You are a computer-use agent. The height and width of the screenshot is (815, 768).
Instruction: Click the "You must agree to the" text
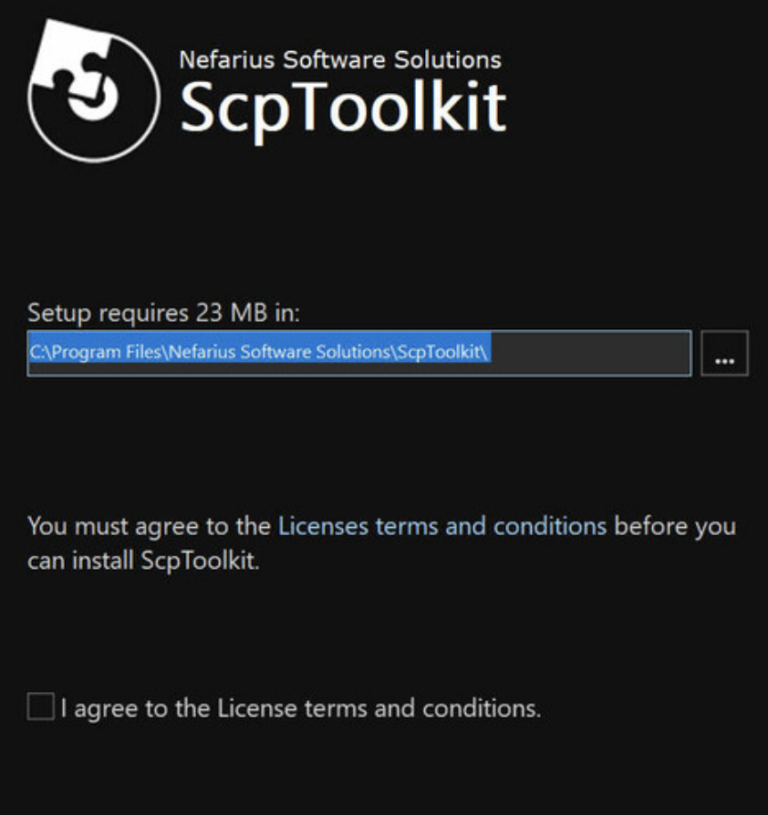coord(149,526)
